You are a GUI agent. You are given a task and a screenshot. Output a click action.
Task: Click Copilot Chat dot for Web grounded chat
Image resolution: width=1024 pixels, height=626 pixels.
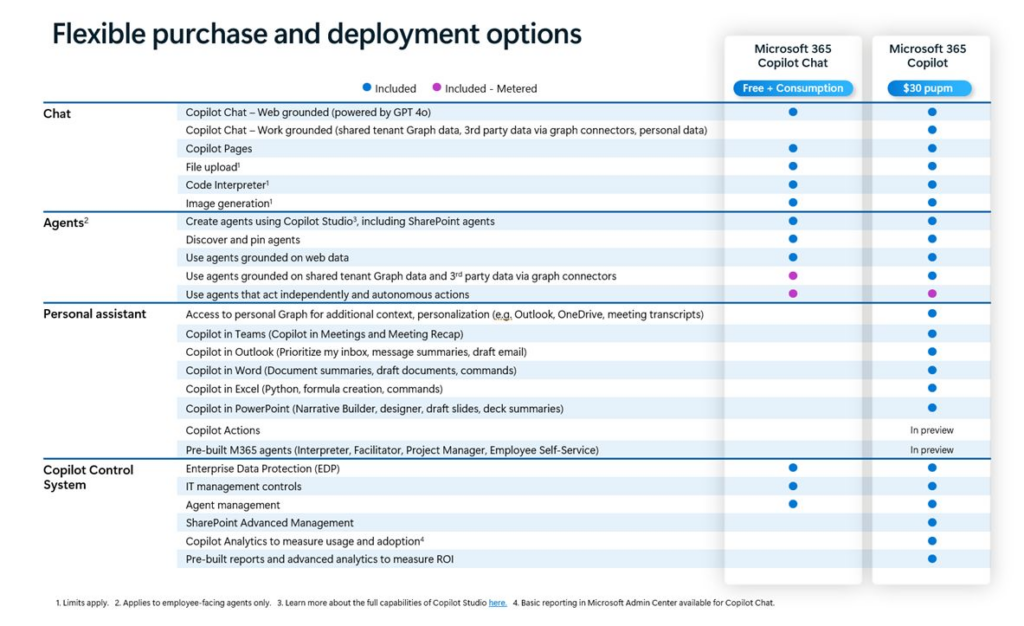793,112
